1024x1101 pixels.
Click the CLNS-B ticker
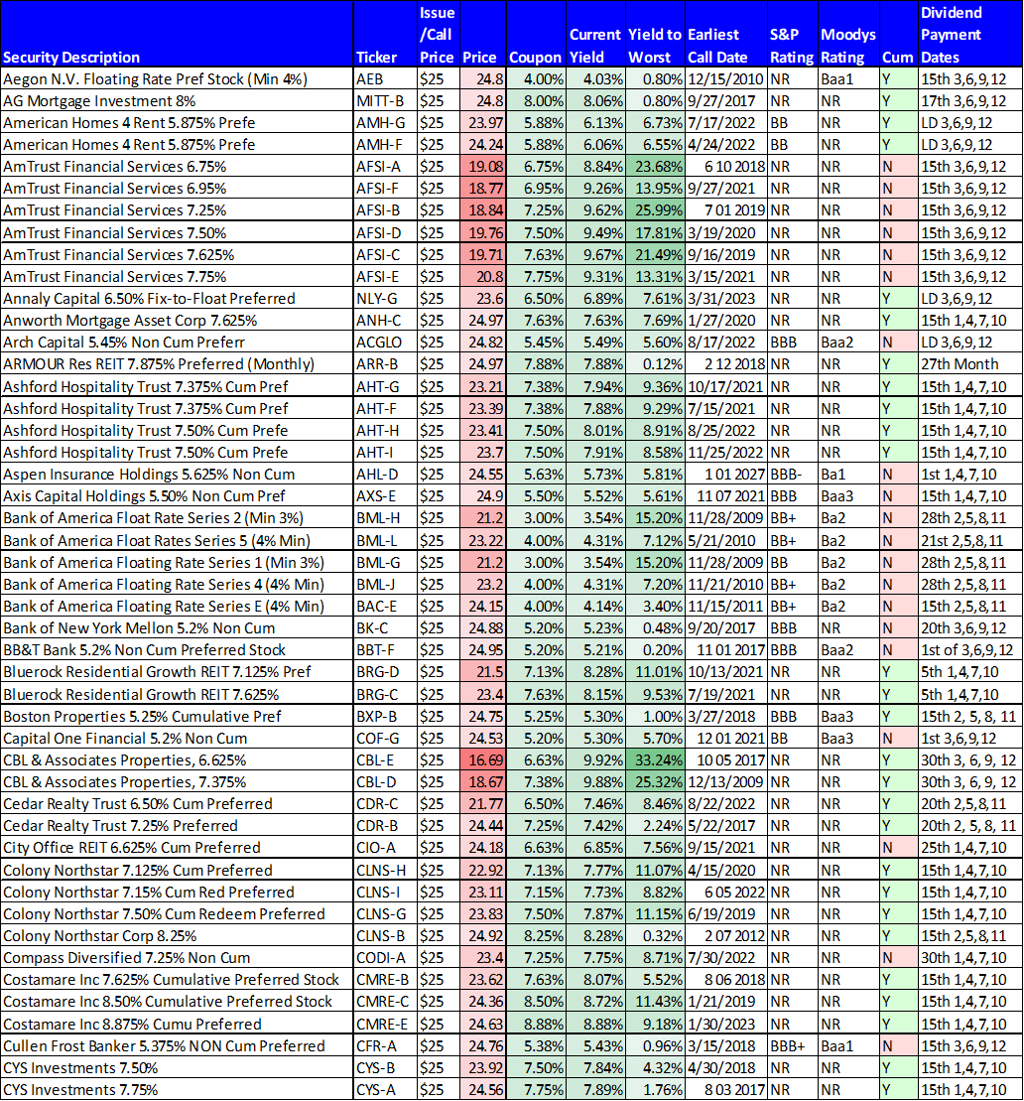[x=385, y=937]
